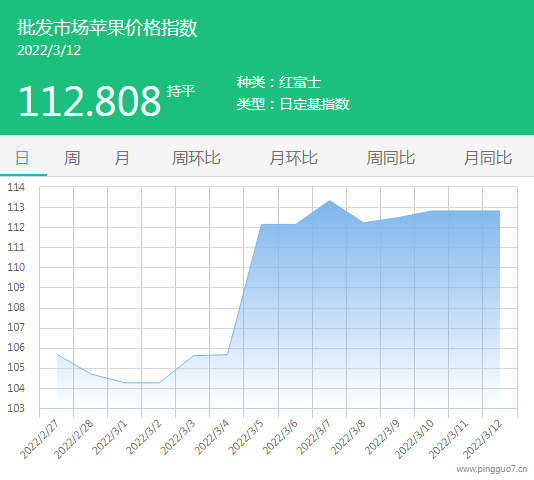Screen dimensions: 534x480
Task: Click the 2022/3/5 data point on chart
Action: click(x=261, y=224)
